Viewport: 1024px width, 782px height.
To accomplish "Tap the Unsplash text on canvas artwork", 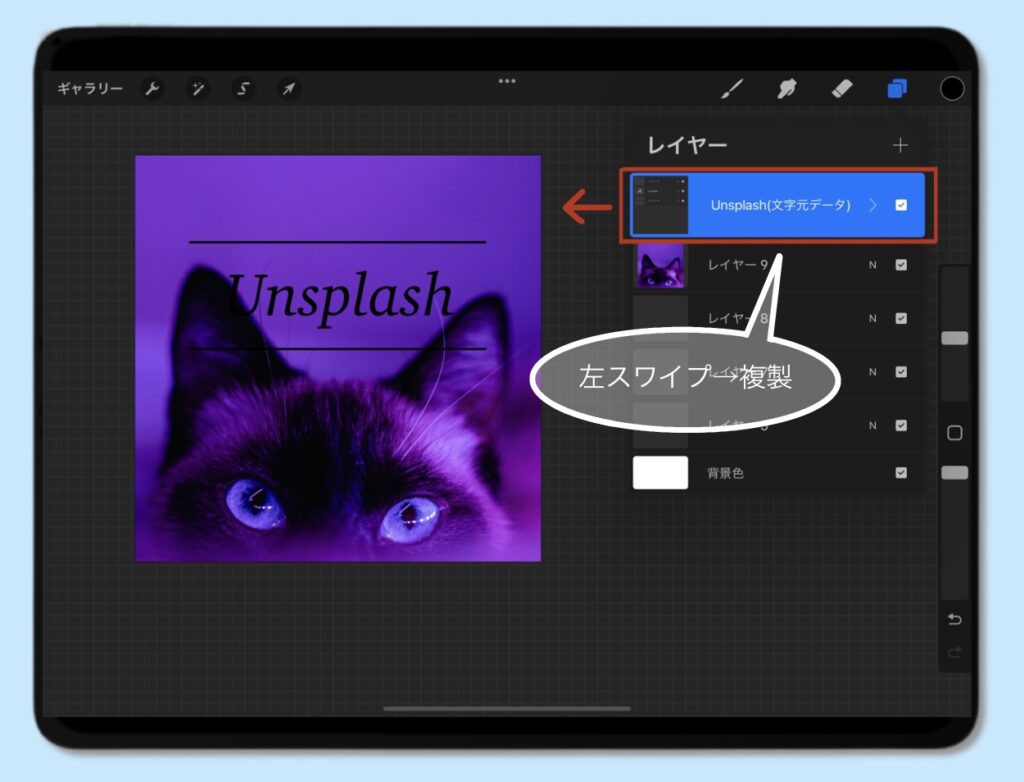I will (339, 297).
